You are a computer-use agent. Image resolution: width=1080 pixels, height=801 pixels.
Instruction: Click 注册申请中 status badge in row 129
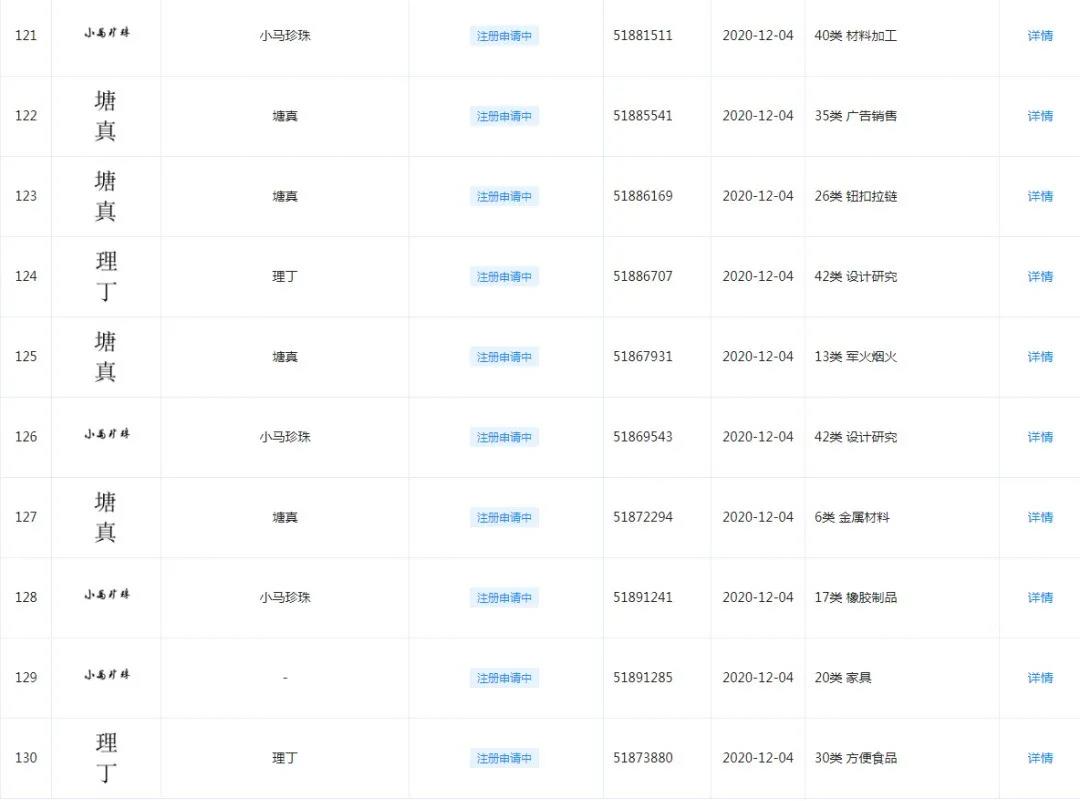tap(504, 678)
